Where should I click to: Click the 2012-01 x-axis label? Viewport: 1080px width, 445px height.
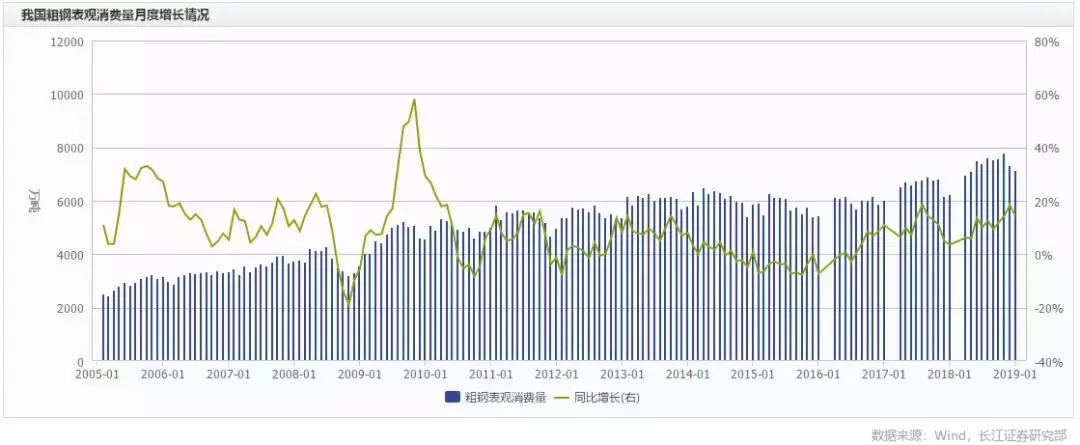point(556,374)
